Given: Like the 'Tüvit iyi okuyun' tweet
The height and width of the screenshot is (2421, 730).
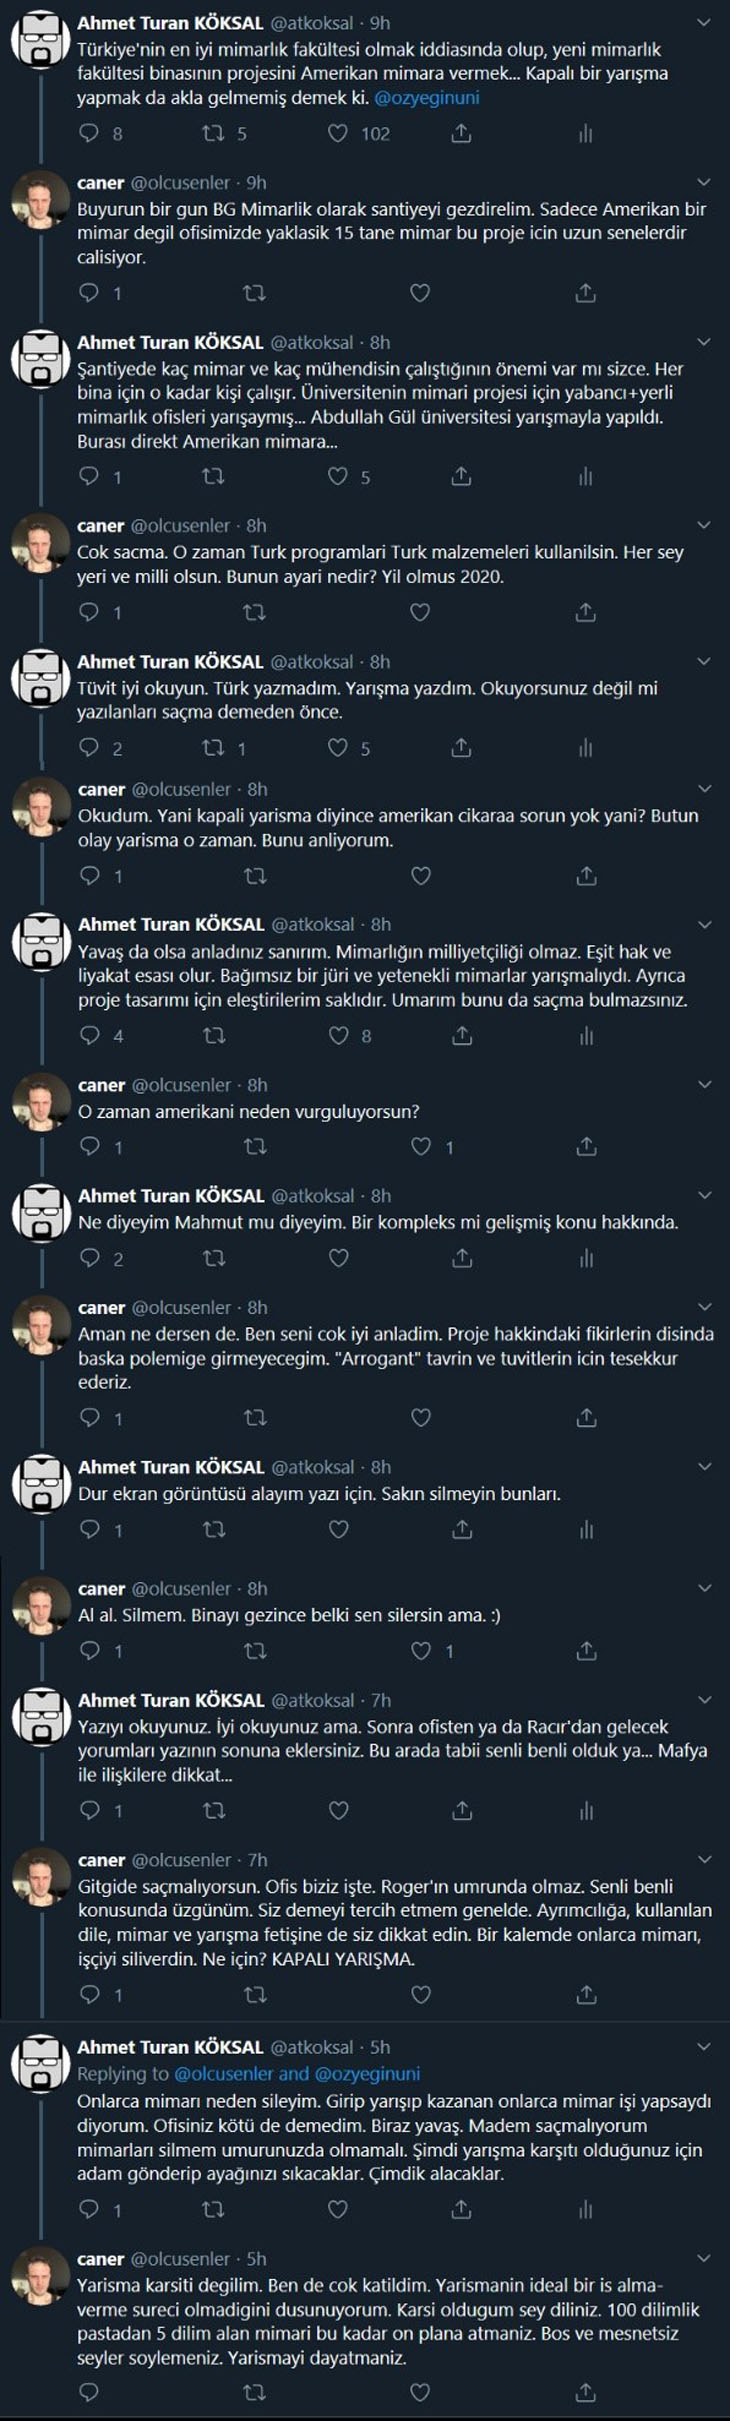Looking at the screenshot, I should 338,748.
